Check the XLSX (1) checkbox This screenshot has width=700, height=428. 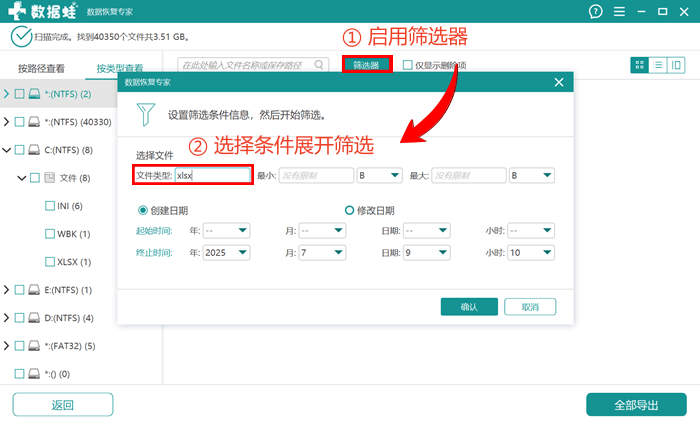pos(50,262)
